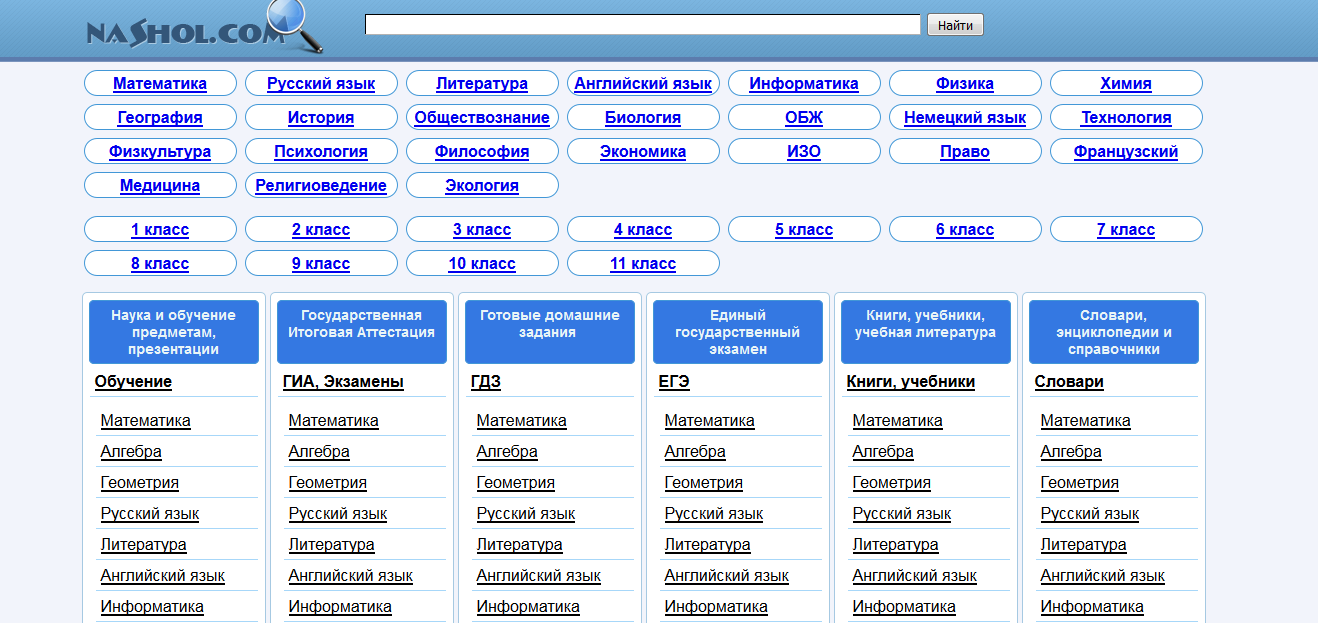Choose the 11 класс grade link
Screen dimensions: 1318x623
pos(643,264)
